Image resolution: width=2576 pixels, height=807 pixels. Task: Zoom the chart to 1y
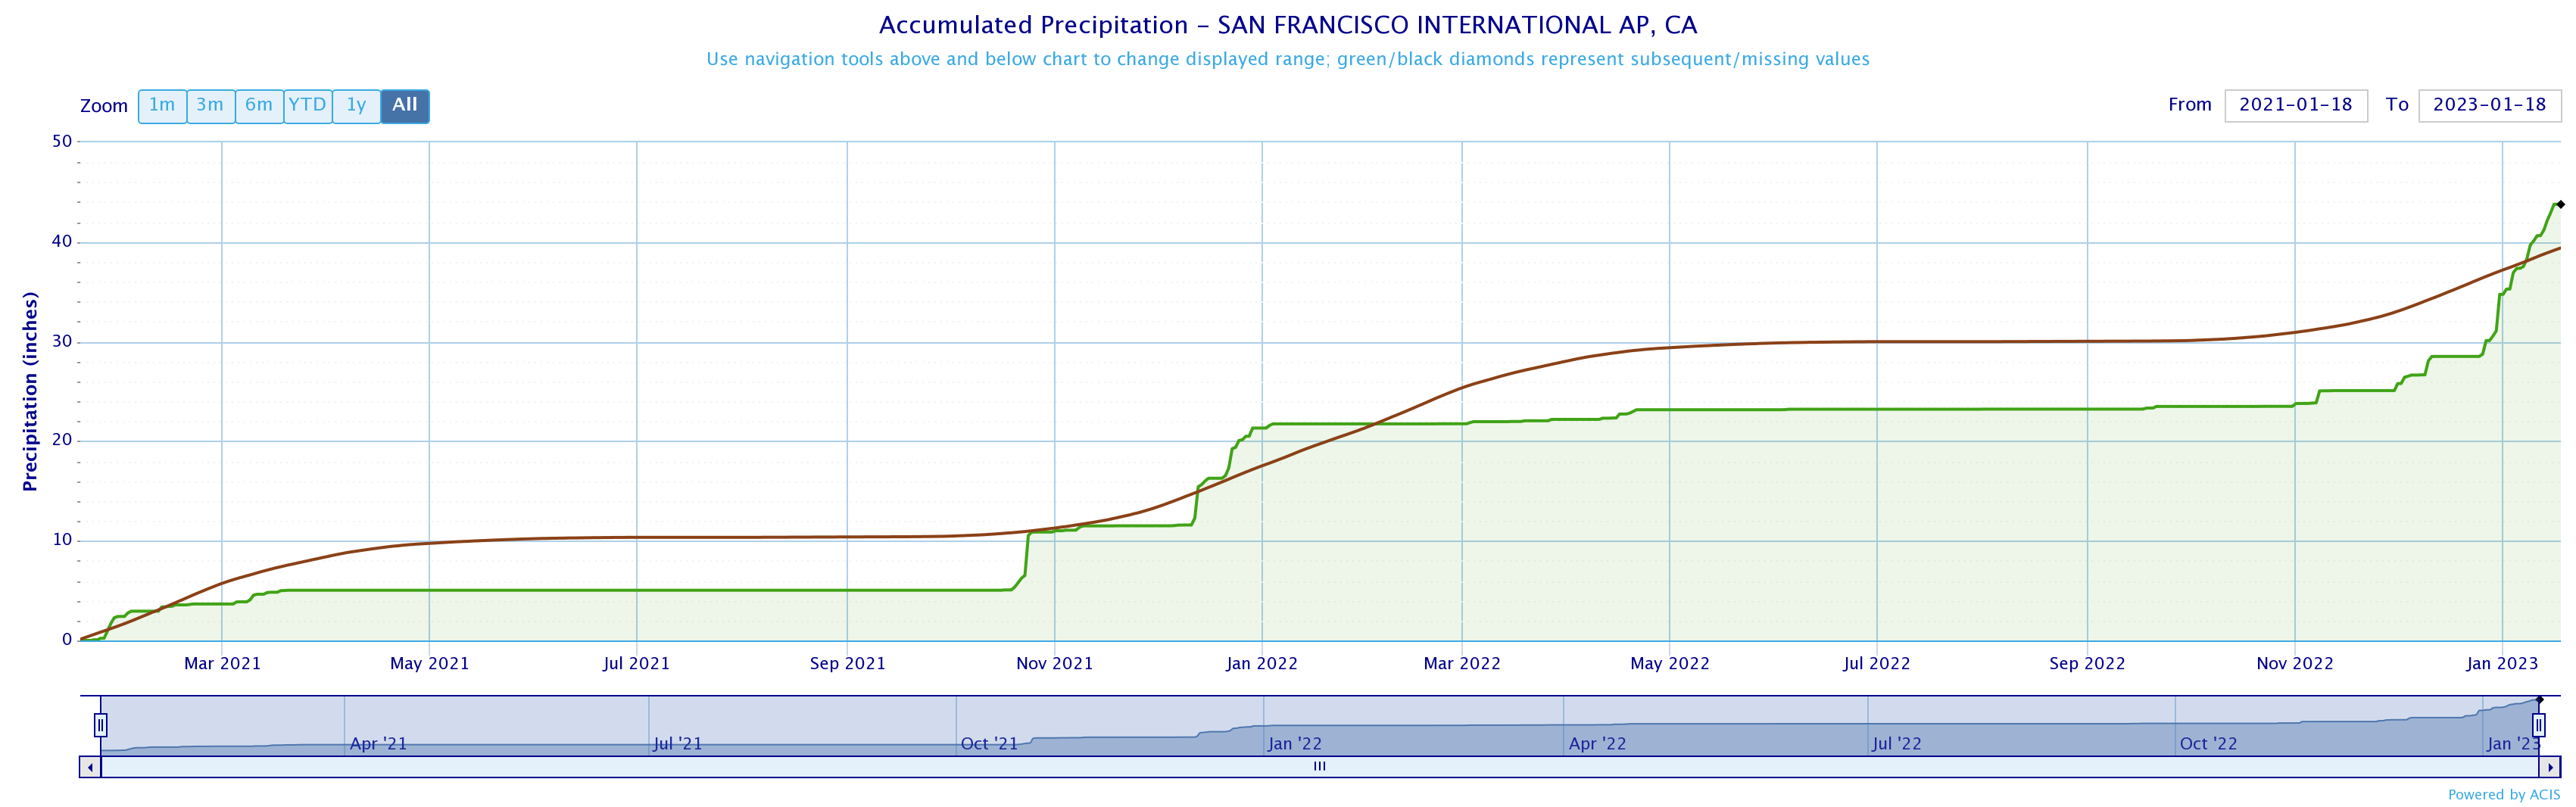[356, 106]
